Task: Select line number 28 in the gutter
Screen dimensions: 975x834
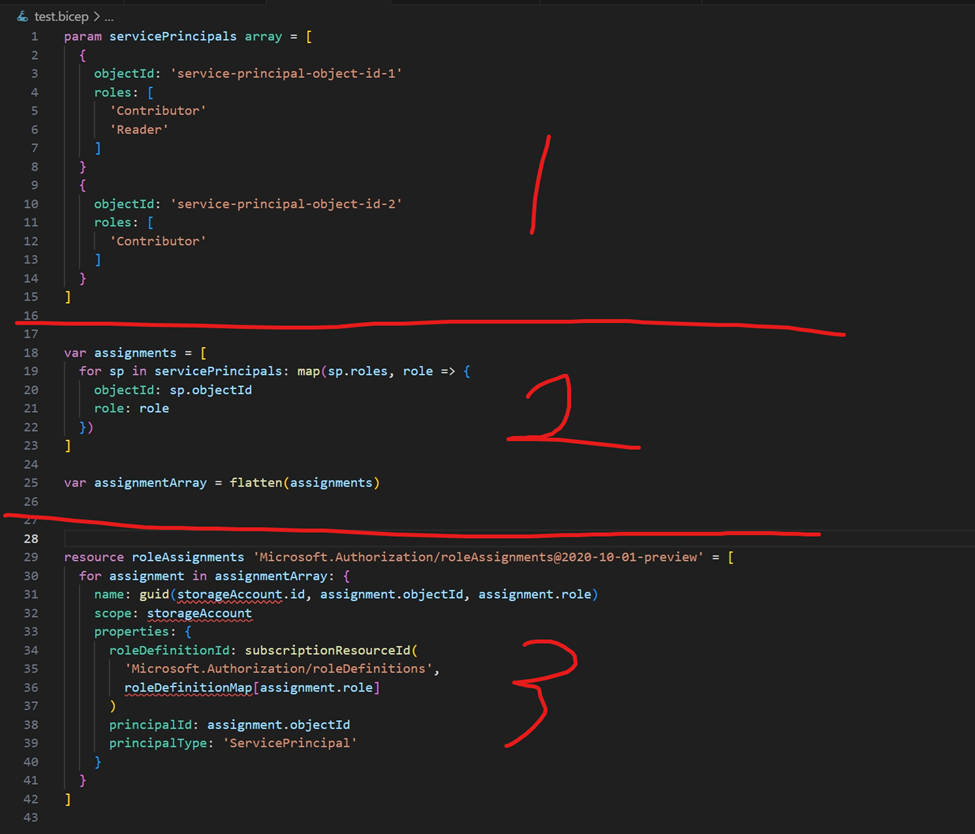Action: point(31,538)
